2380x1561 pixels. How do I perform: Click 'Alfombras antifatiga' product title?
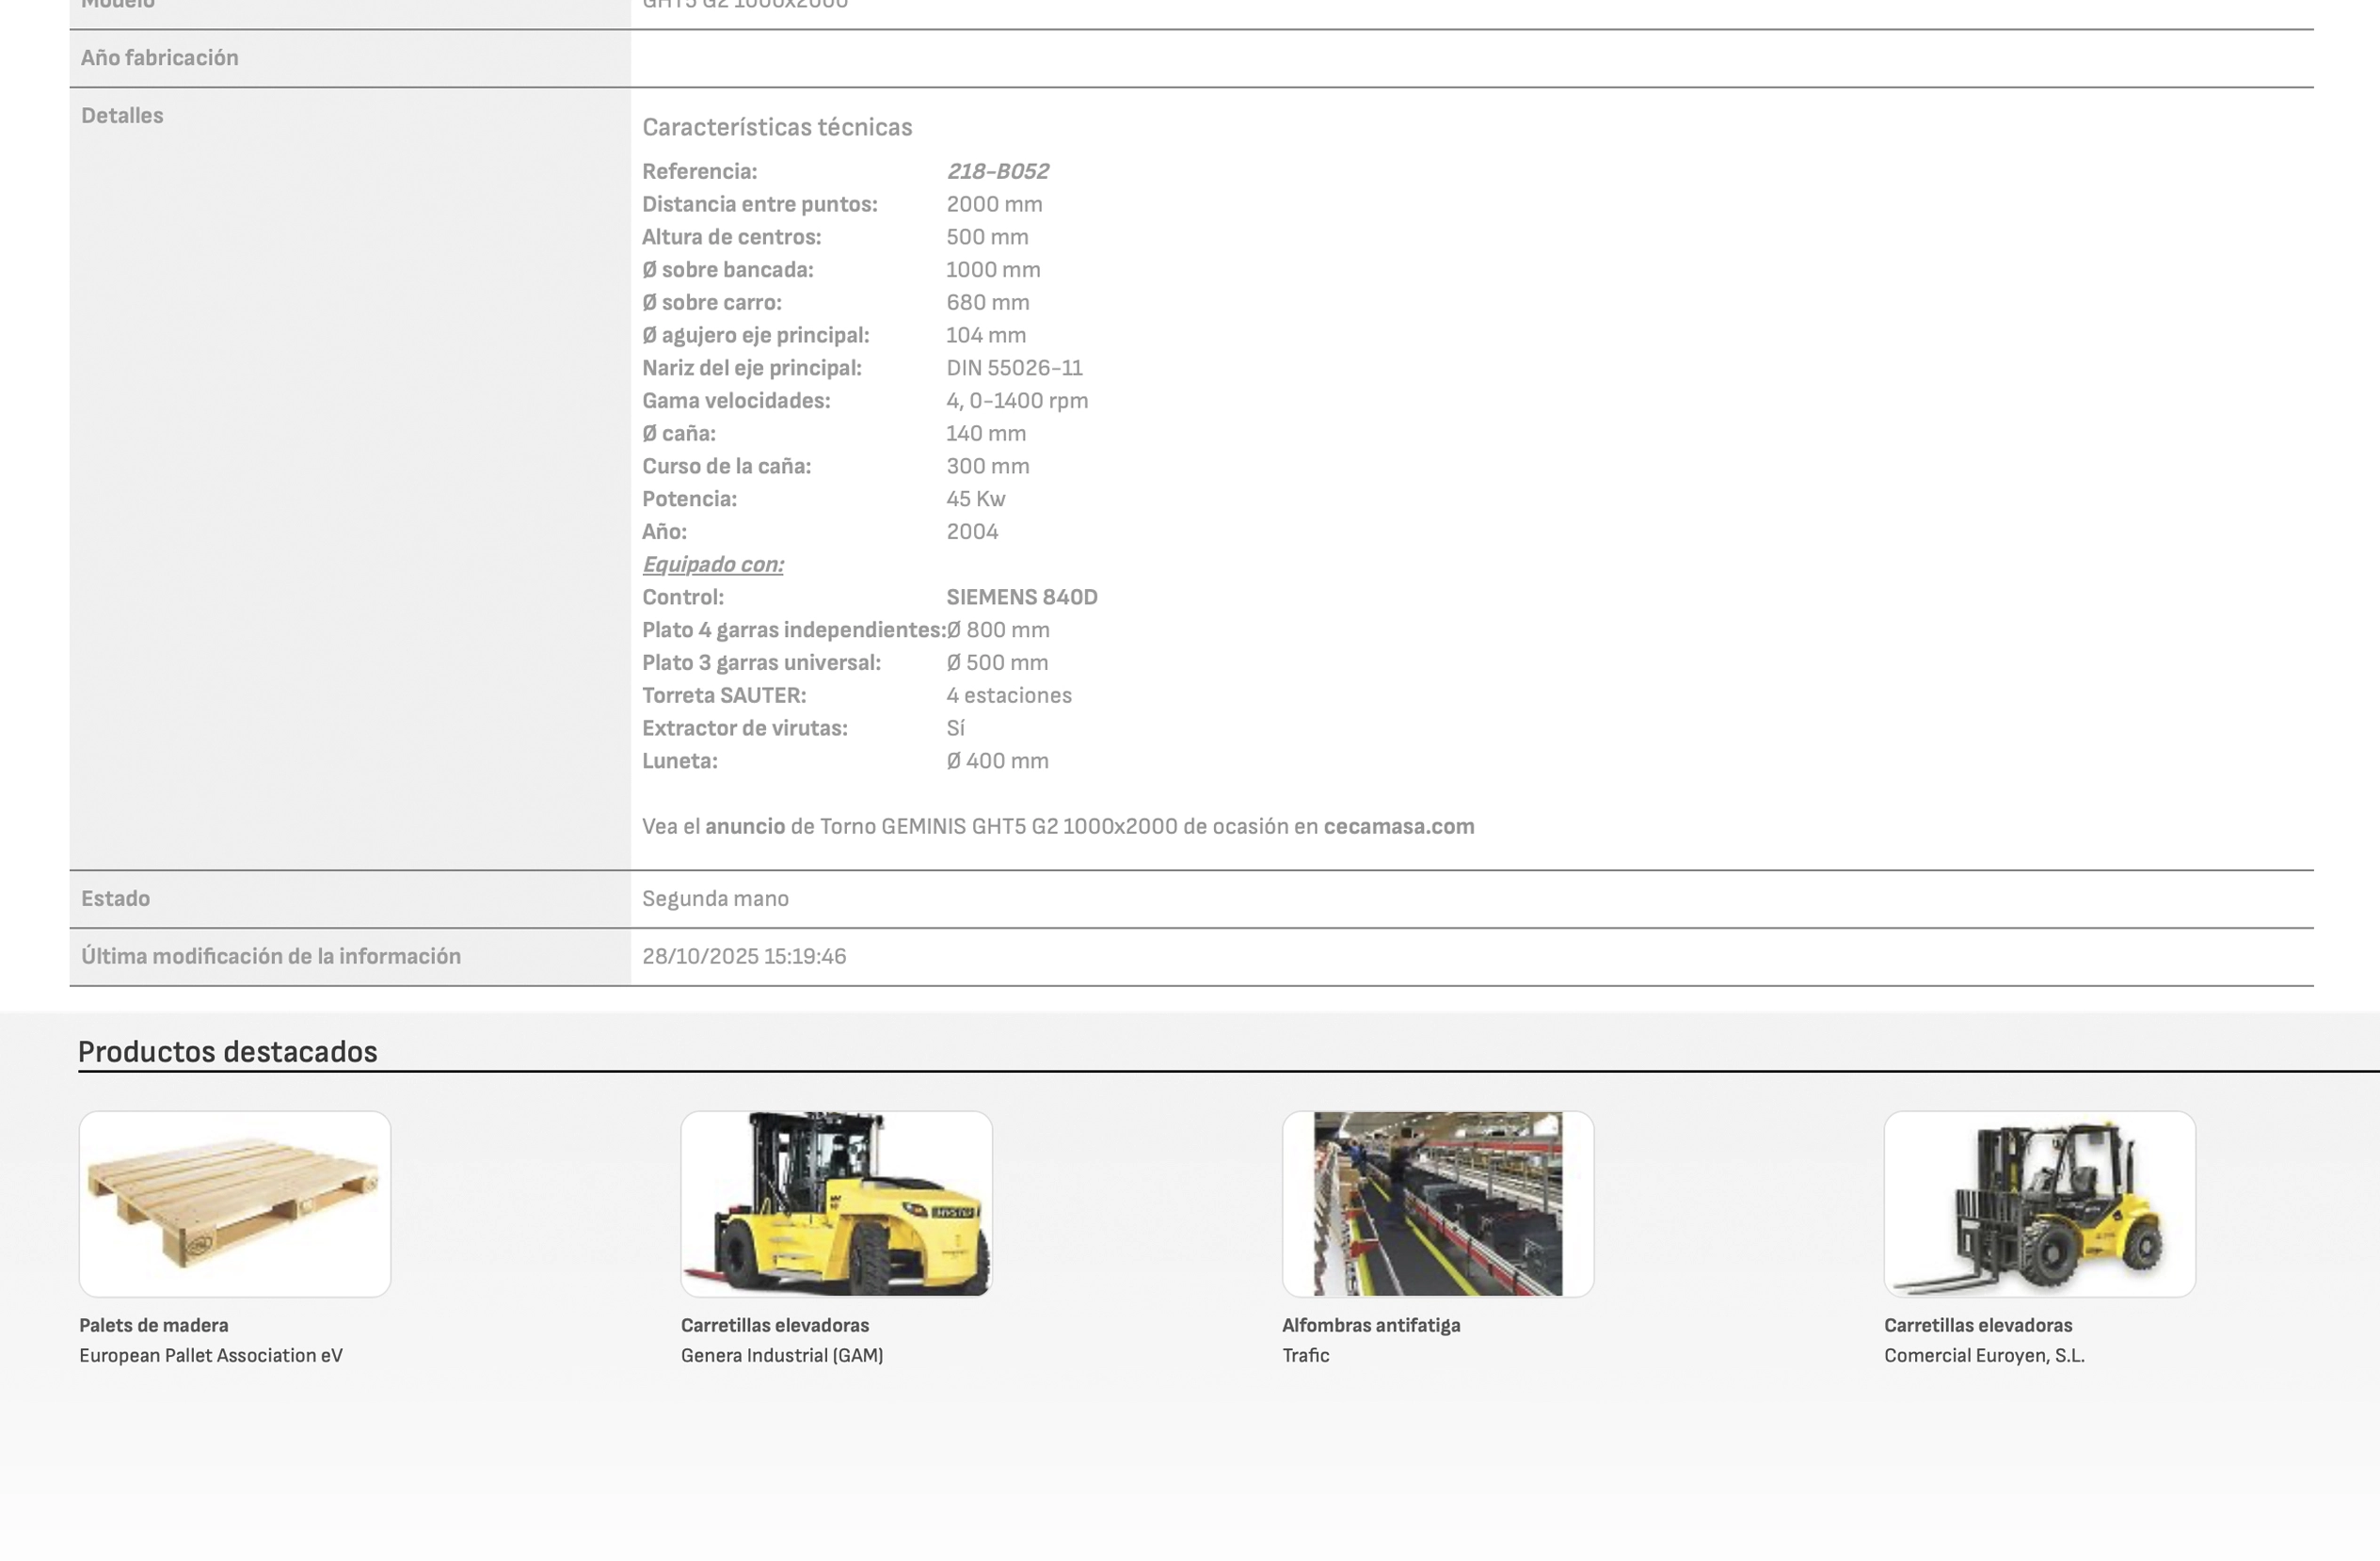click(x=1371, y=1325)
